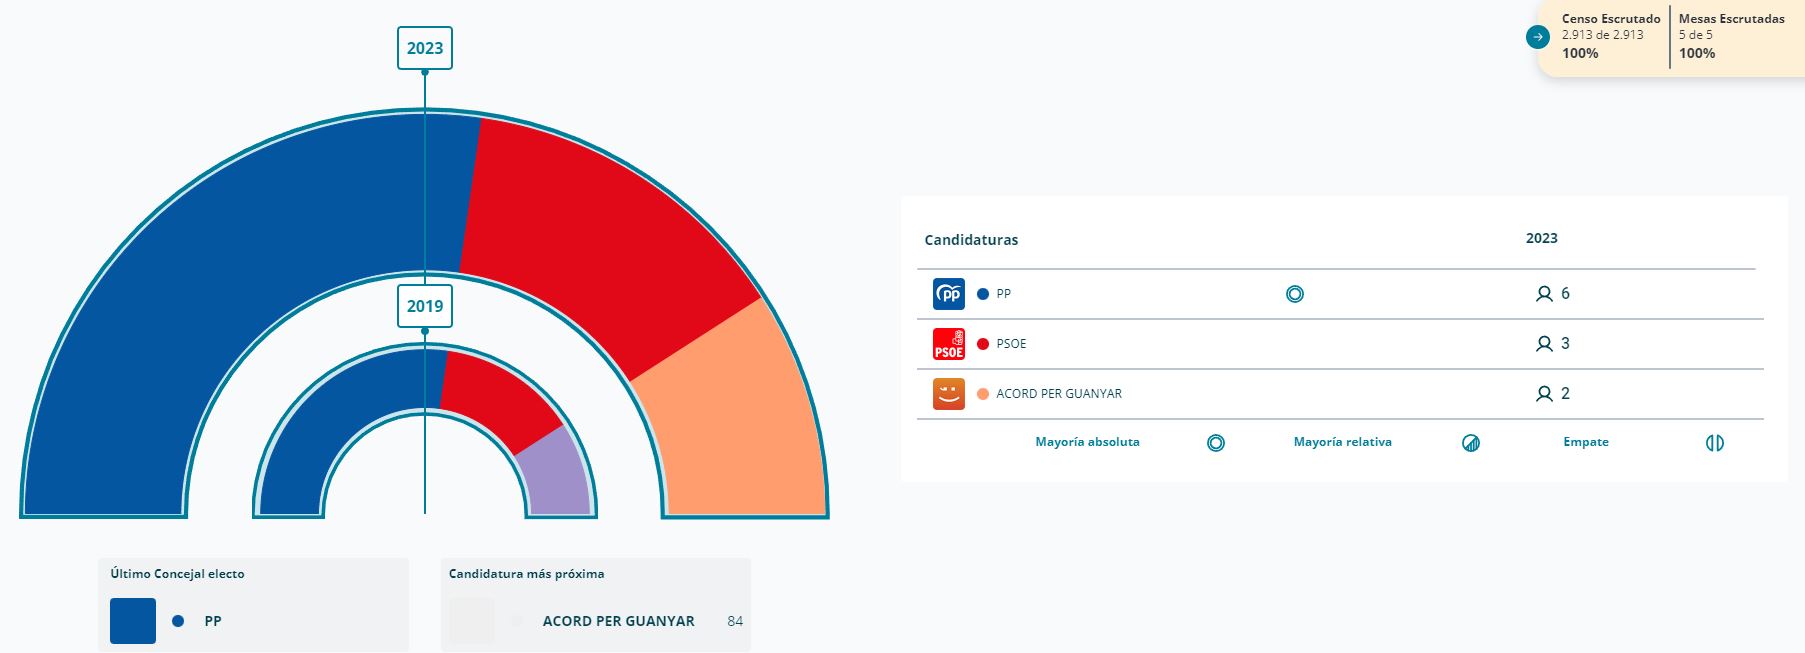Viewport: 1805px width, 653px height.
Task: Click the PSOE party logo icon
Action: click(948, 344)
